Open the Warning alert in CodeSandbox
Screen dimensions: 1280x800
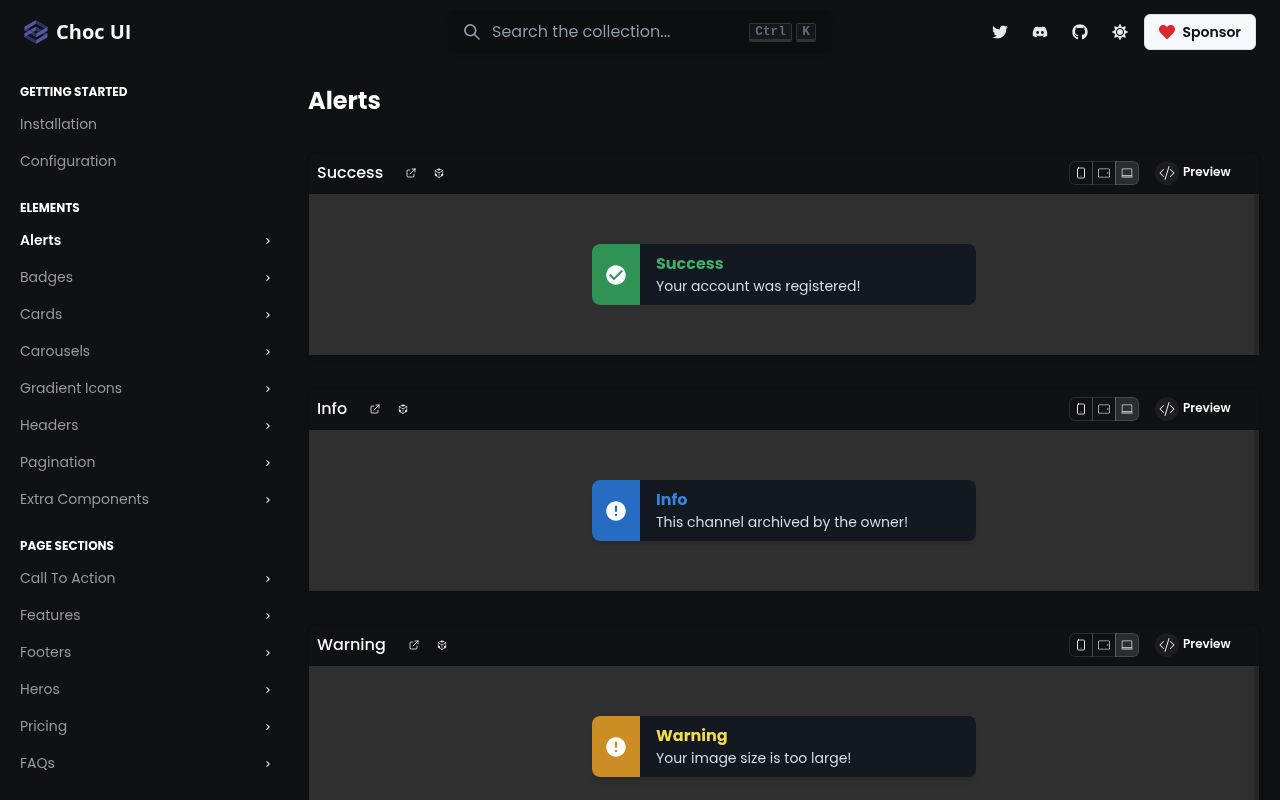(441, 644)
